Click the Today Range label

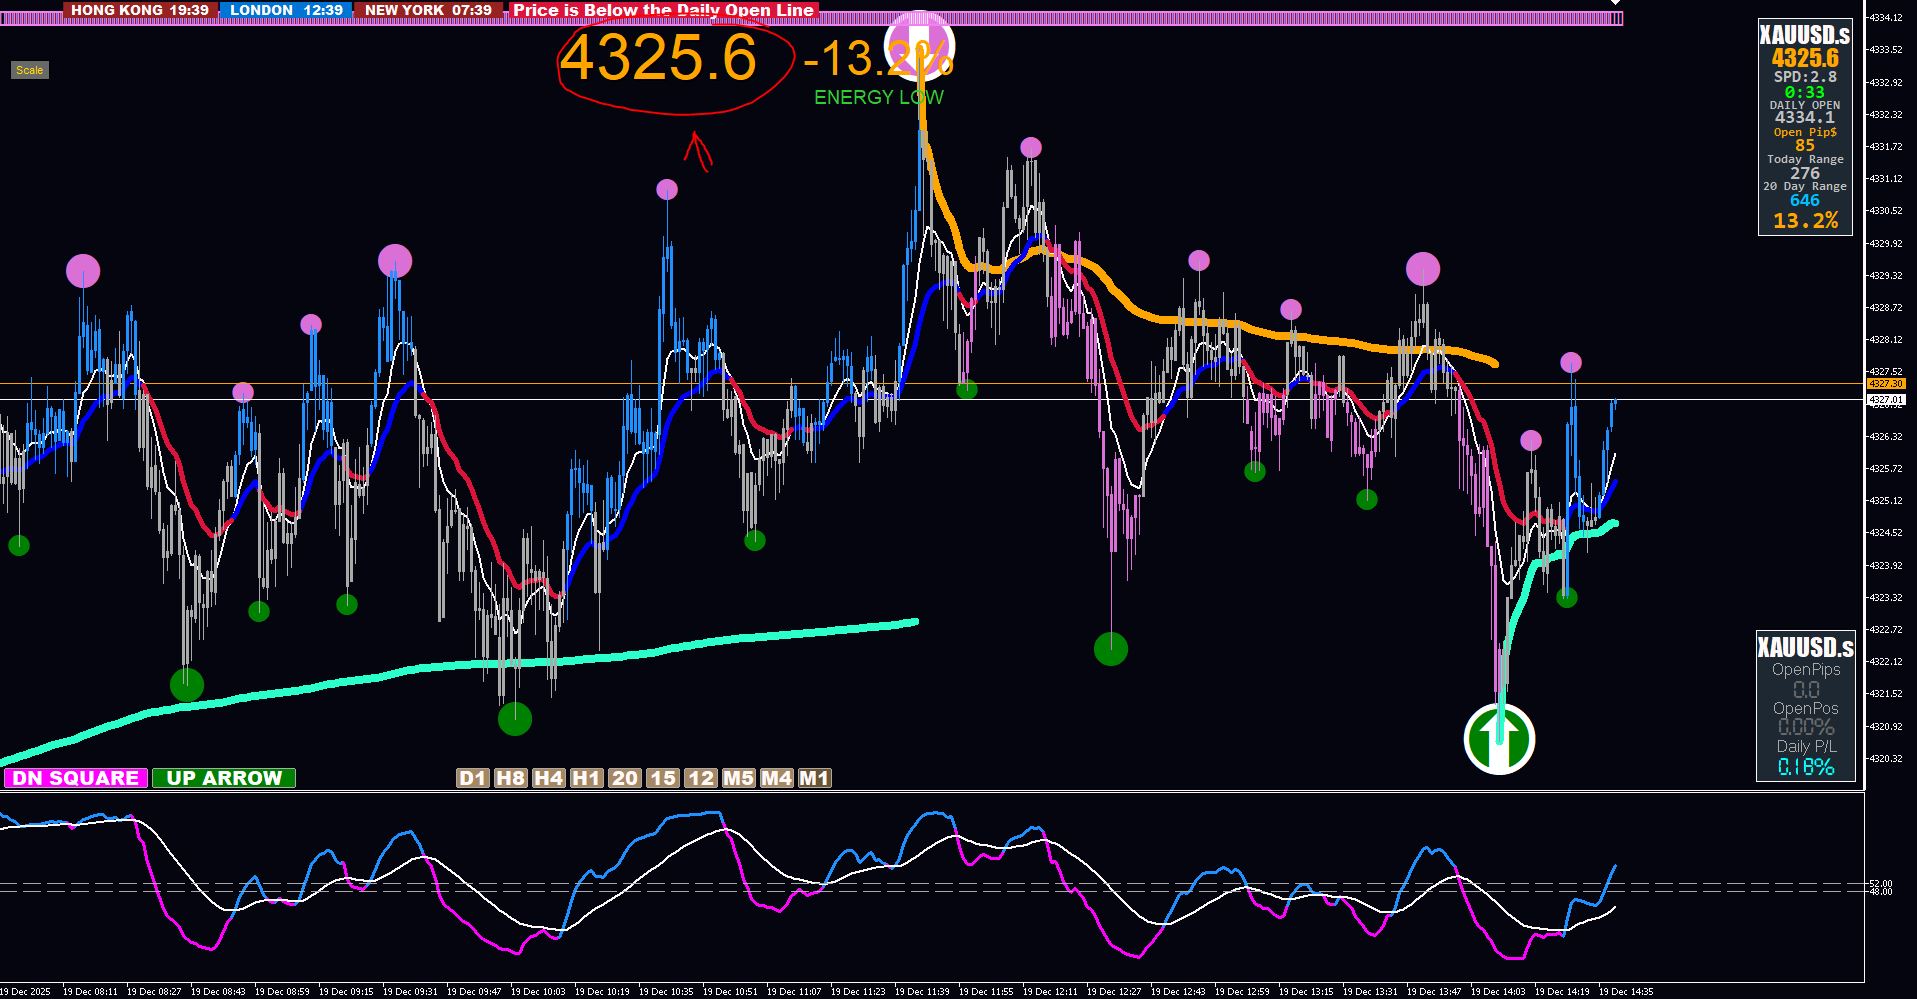pyautogui.click(x=1805, y=159)
